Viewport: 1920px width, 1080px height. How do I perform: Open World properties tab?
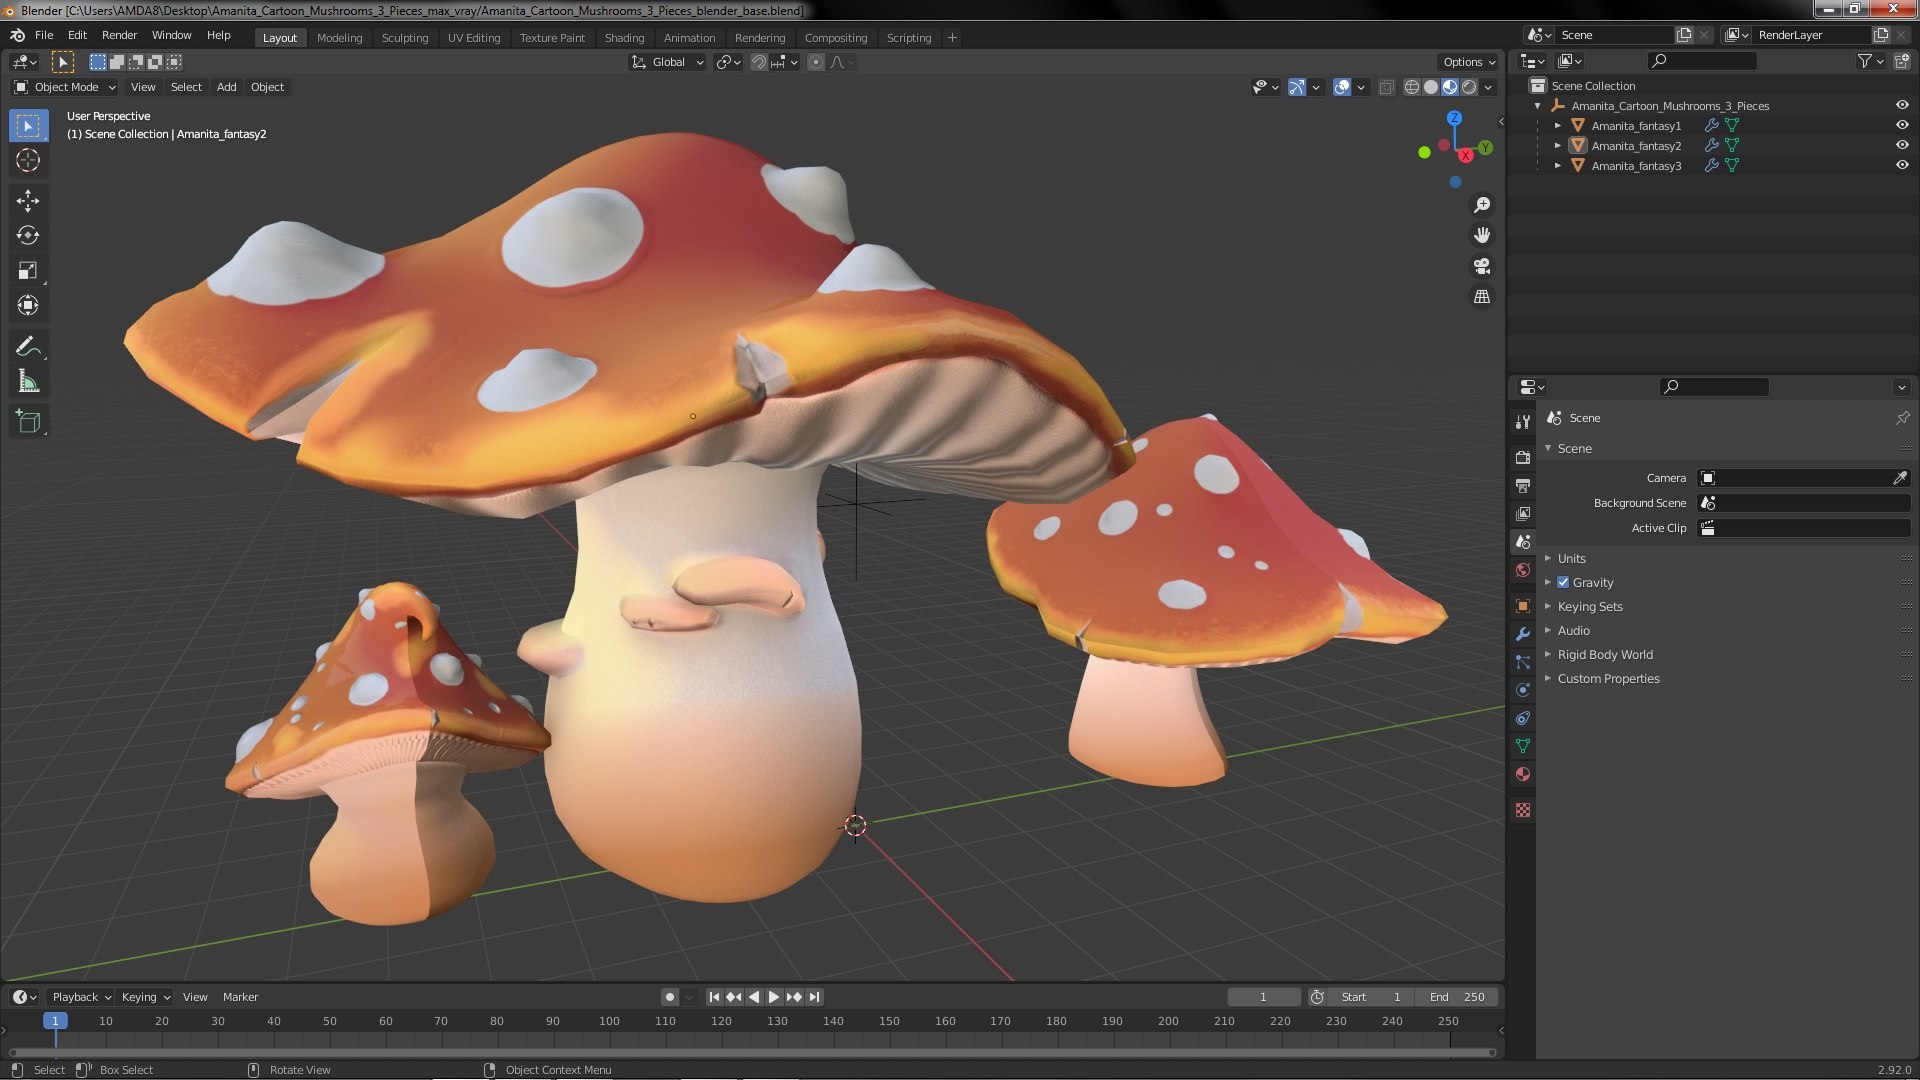tap(1523, 570)
